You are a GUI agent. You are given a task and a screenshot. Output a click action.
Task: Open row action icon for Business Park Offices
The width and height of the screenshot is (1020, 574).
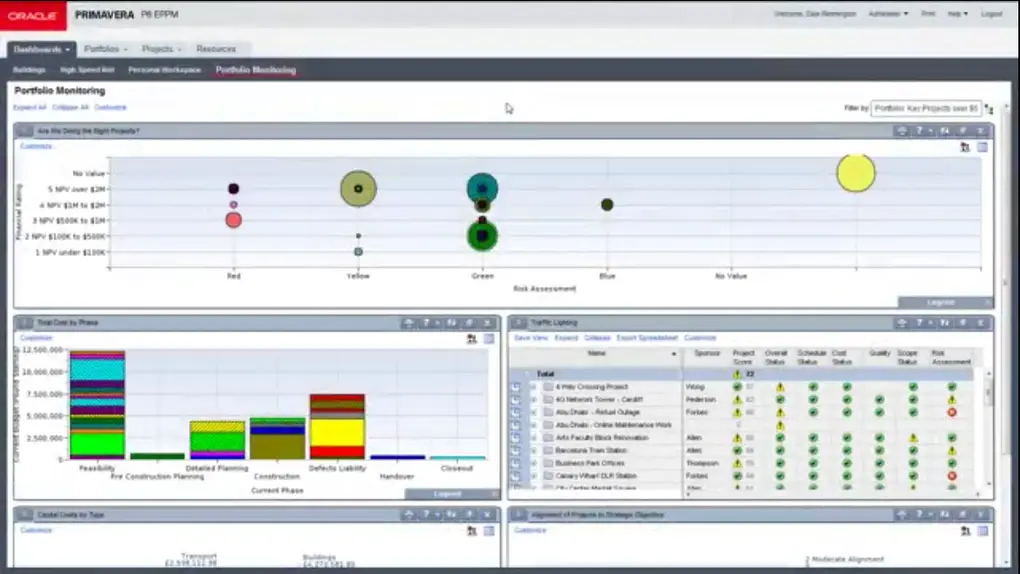pyautogui.click(x=515, y=463)
